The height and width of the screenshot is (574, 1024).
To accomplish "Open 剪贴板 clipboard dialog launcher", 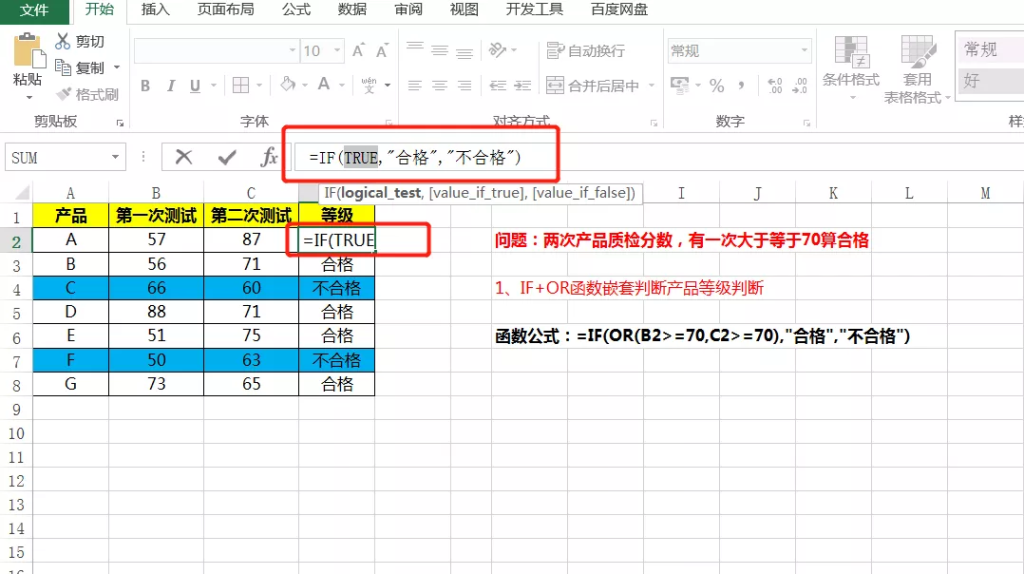I will click(x=120, y=123).
